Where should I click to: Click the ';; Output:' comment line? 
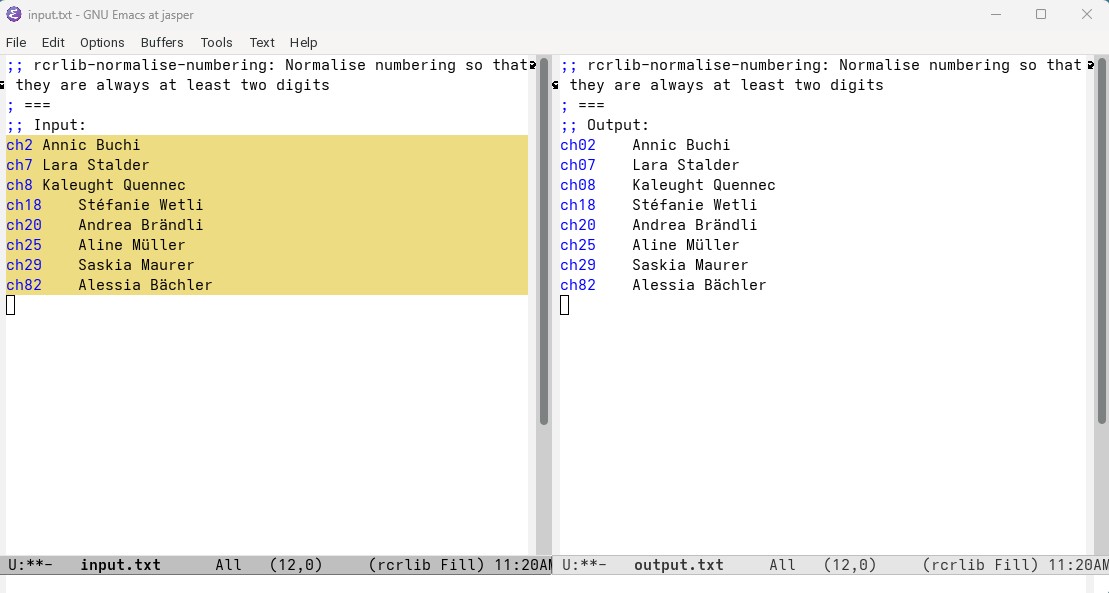click(x=605, y=125)
